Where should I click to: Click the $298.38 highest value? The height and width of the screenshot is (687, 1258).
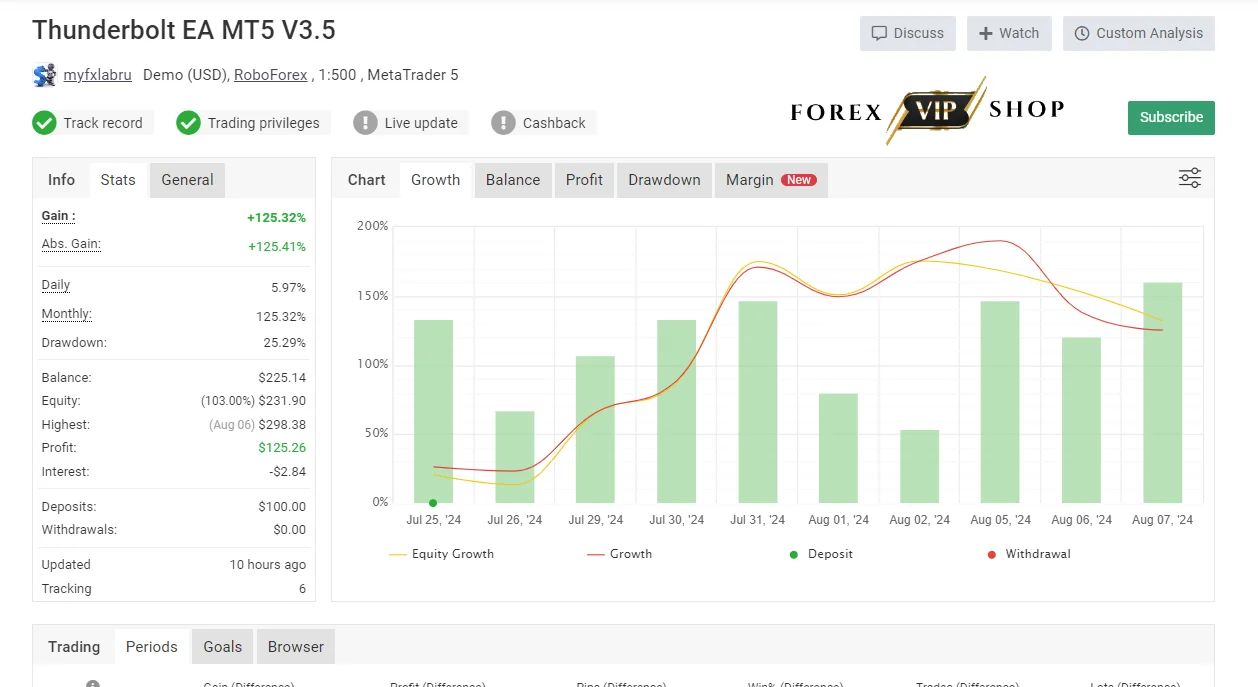pos(282,425)
